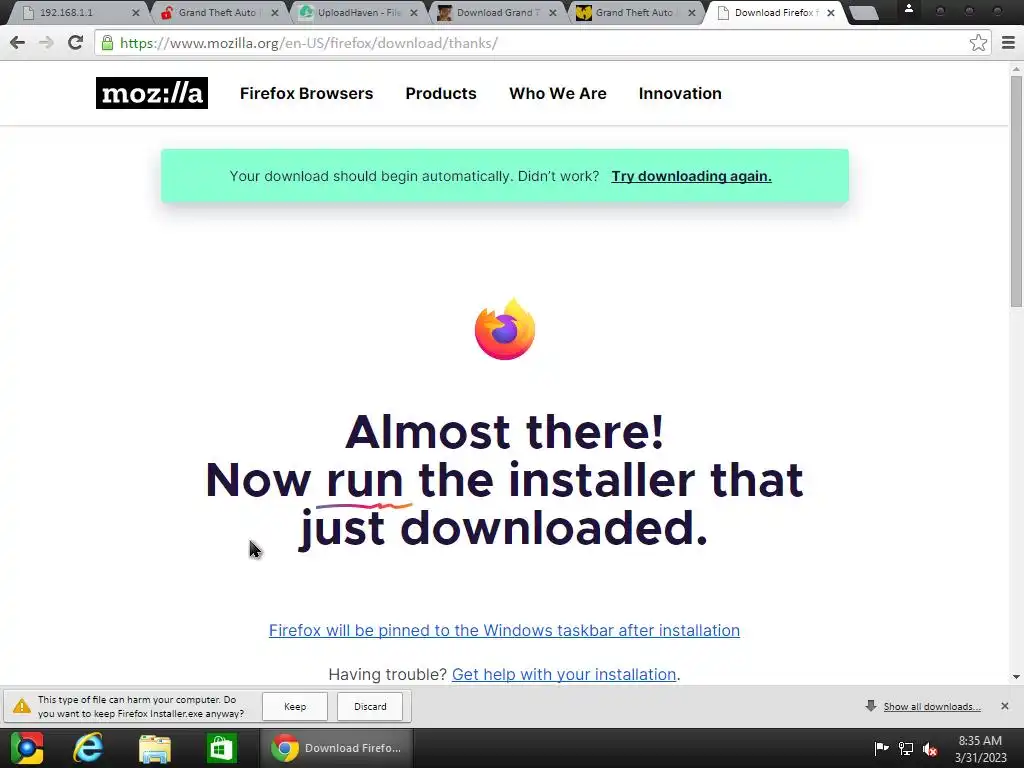
Task: Click the download warning message text
Action: 141,707
